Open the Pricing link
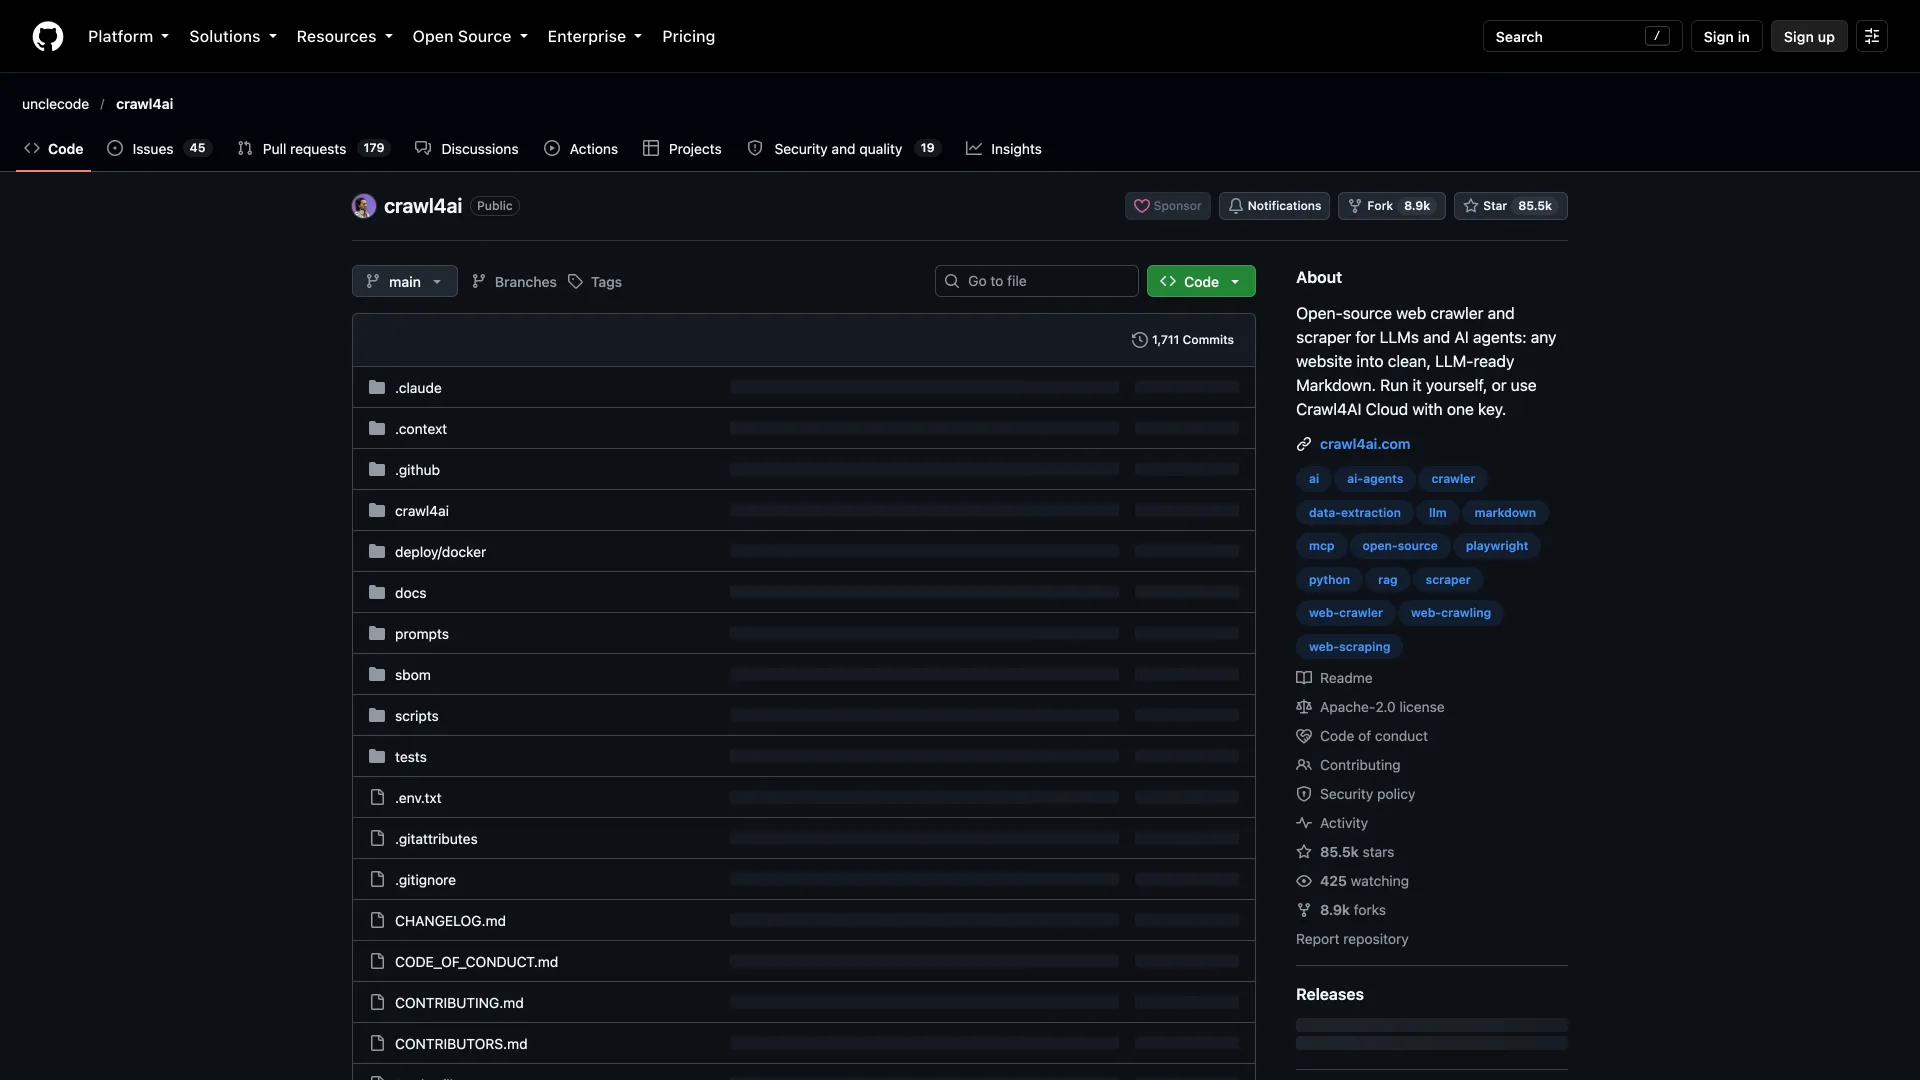 tap(688, 37)
